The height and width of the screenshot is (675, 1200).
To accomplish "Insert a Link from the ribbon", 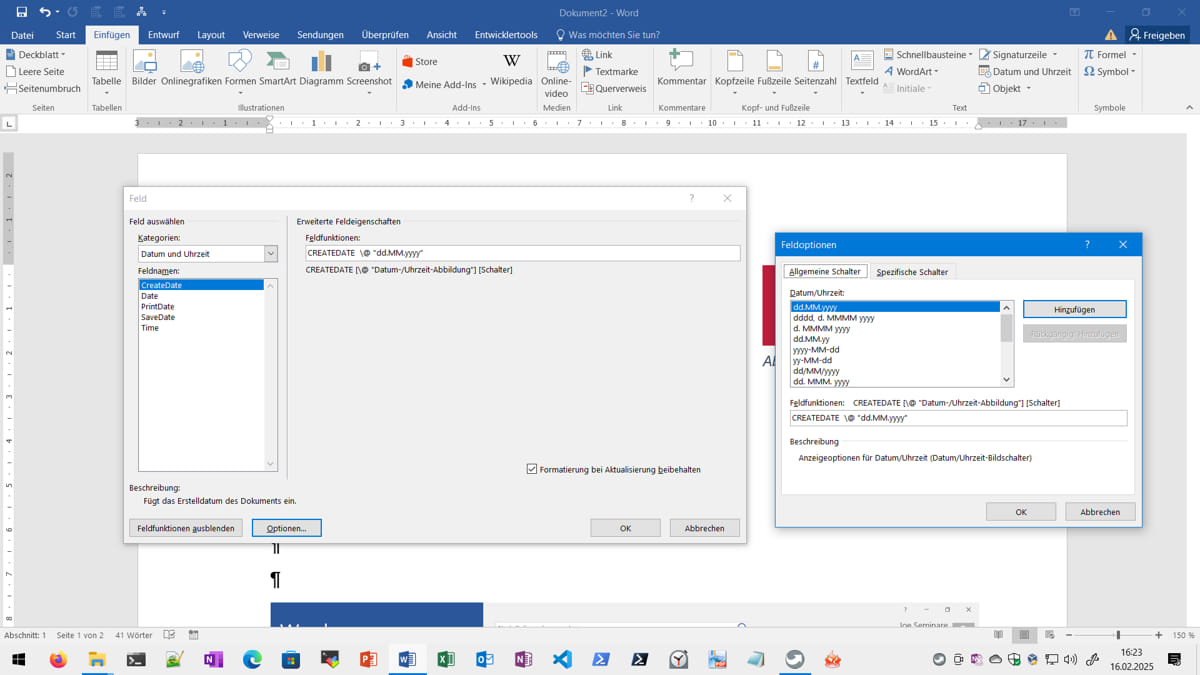I will pos(597,55).
